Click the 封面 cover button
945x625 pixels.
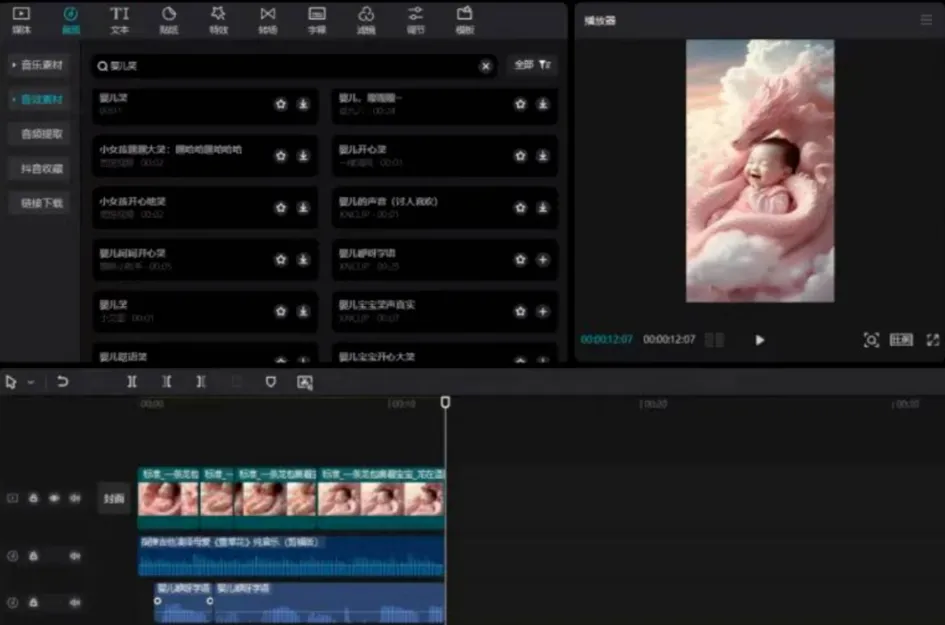point(113,498)
